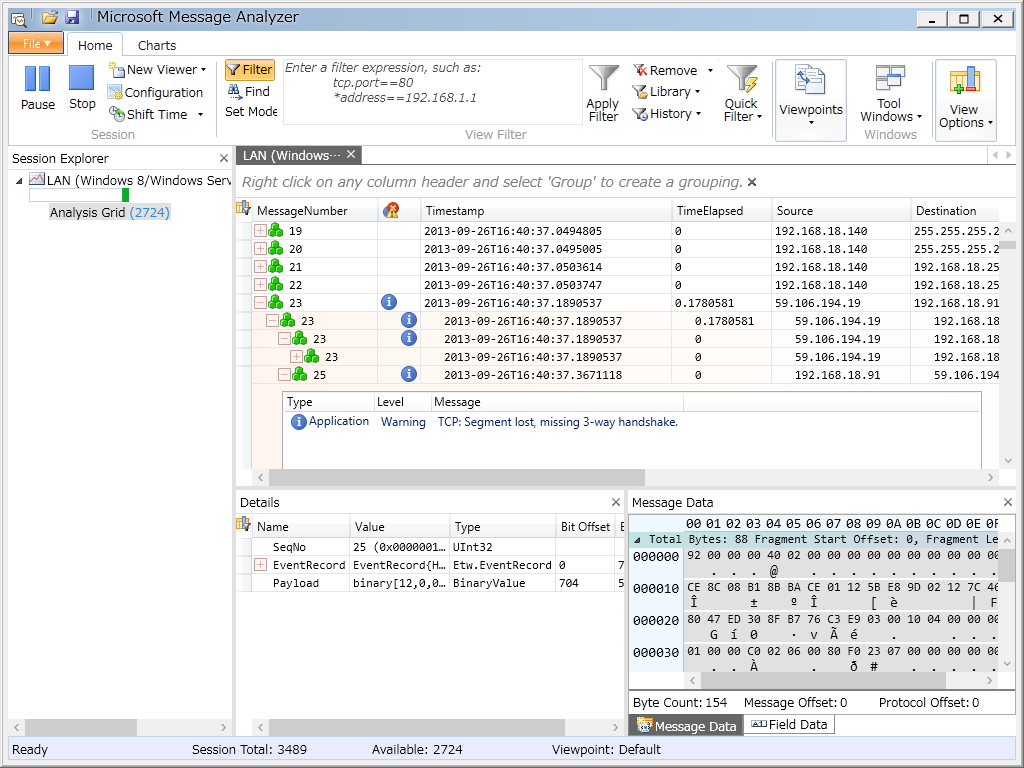Select the SeqNo field row
Image resolution: width=1024 pixels, height=768 pixels.
tap(431, 547)
